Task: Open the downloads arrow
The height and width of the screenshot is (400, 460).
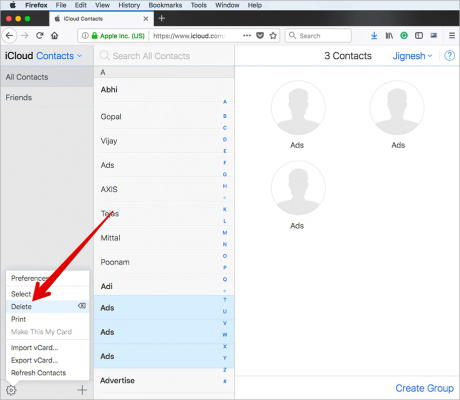Action: (x=374, y=35)
